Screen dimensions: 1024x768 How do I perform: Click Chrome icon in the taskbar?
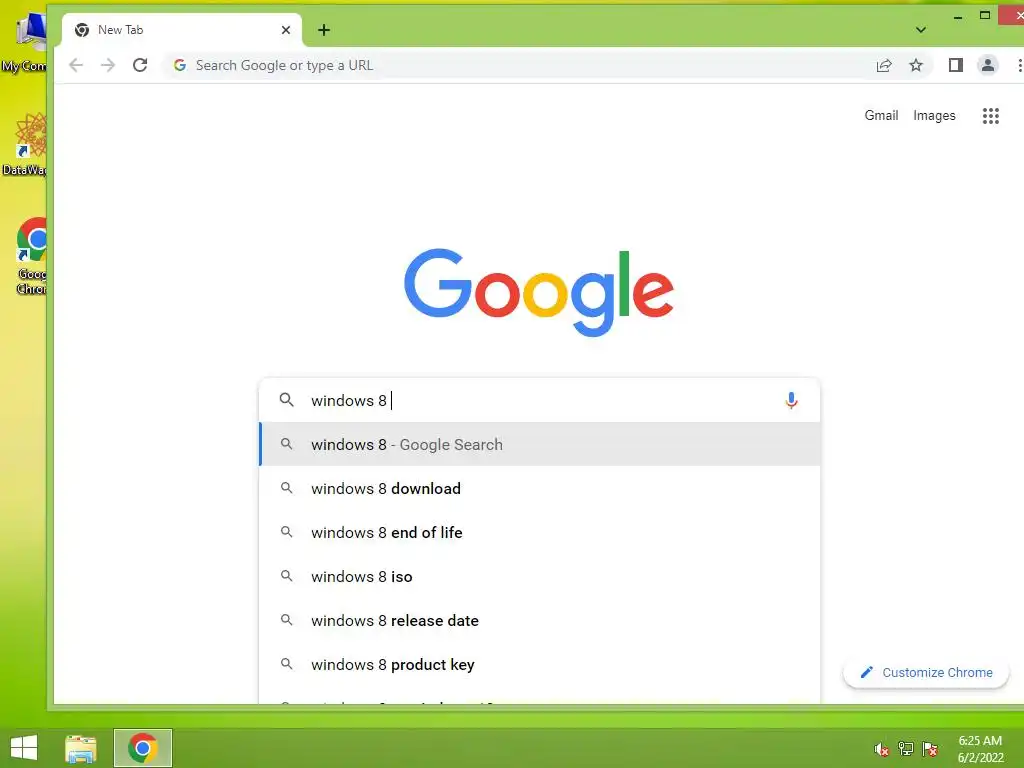pyautogui.click(x=142, y=748)
